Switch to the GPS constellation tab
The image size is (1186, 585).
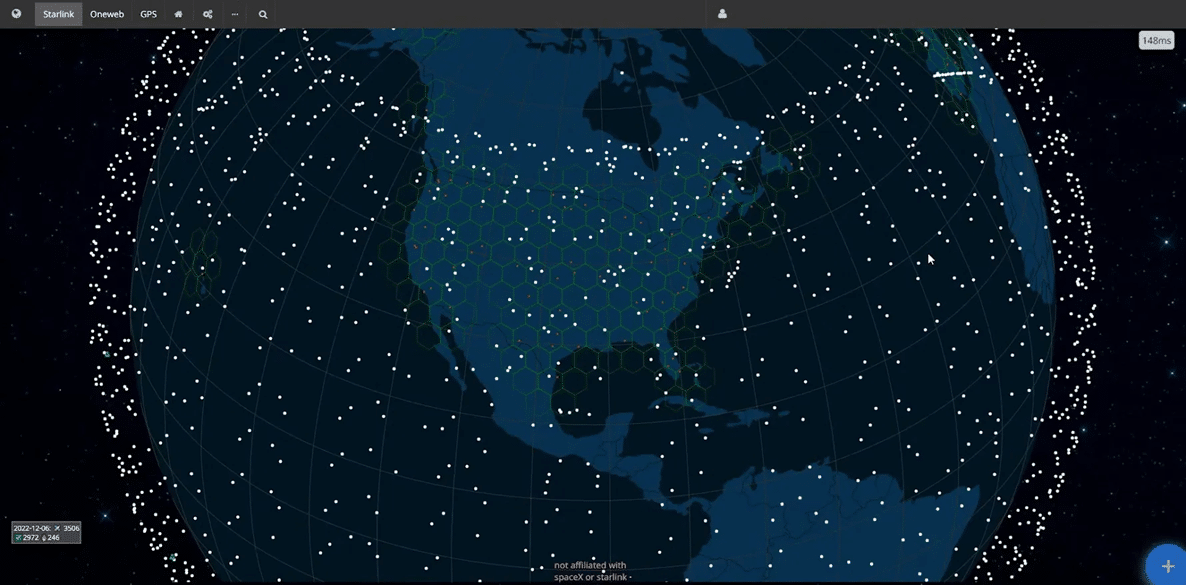tap(148, 14)
